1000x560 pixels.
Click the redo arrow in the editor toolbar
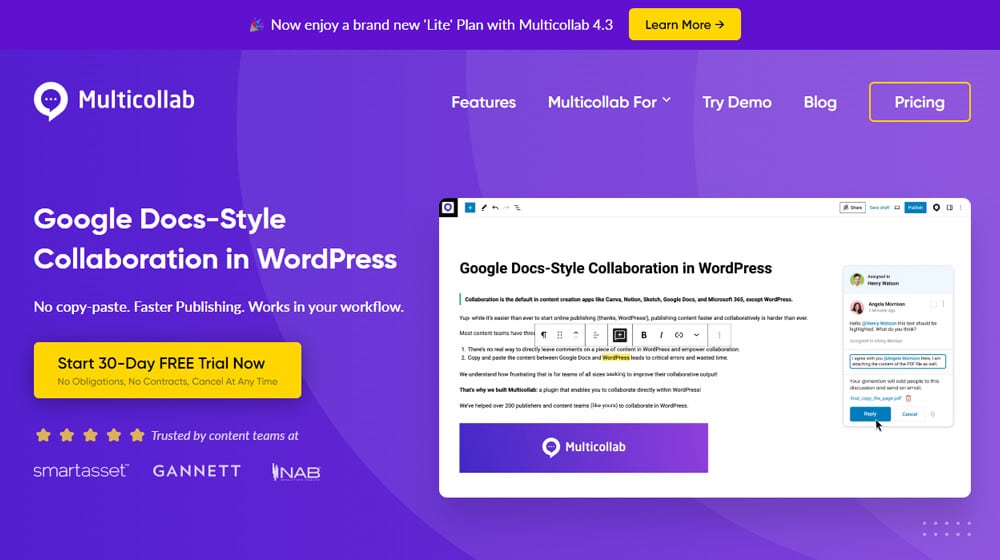click(506, 207)
